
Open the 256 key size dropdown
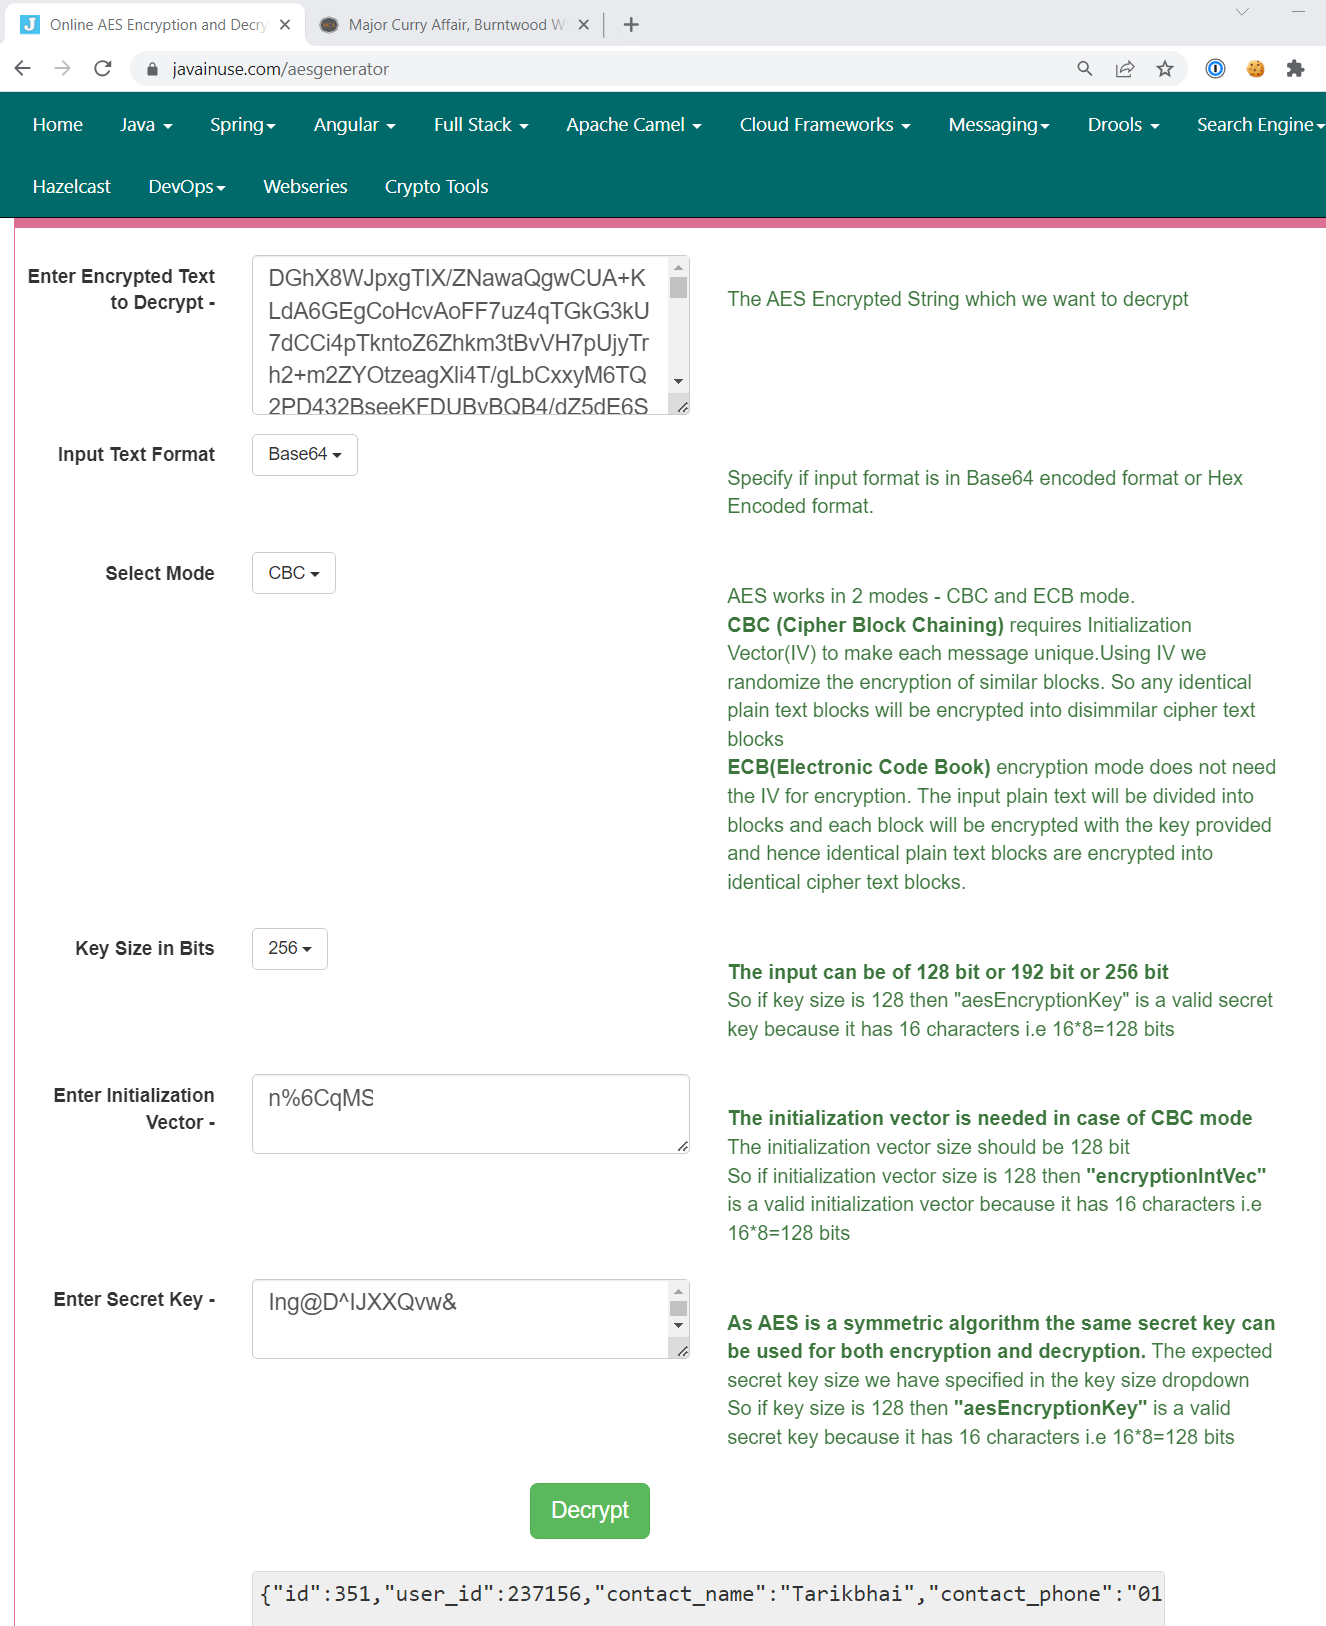tap(289, 949)
